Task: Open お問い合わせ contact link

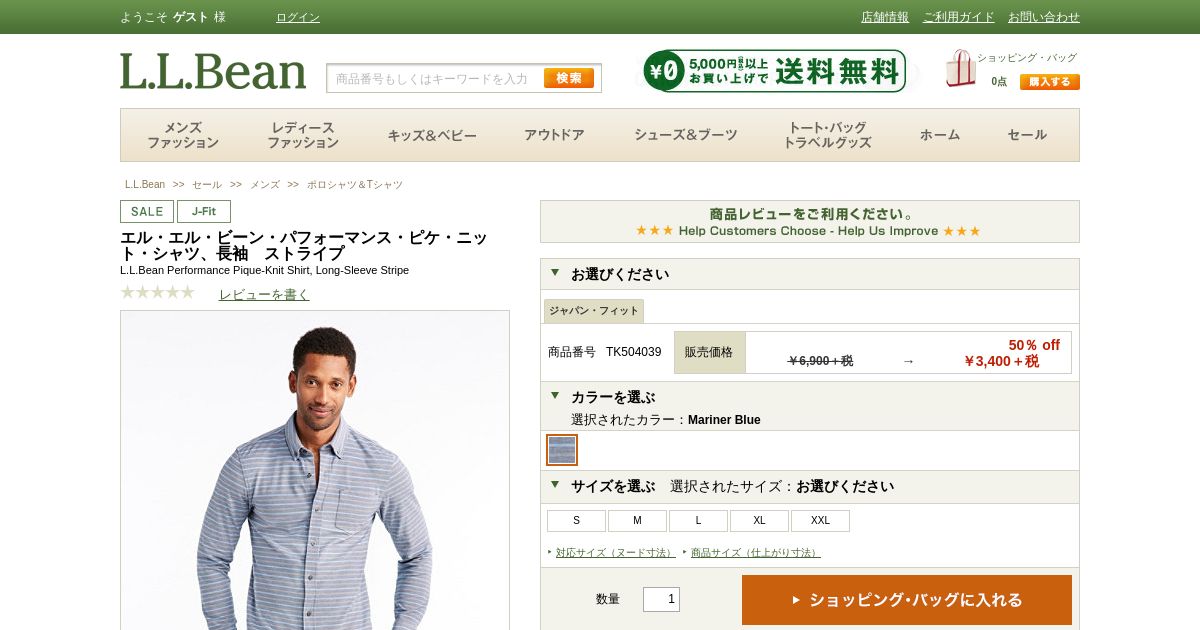Action: point(1044,17)
